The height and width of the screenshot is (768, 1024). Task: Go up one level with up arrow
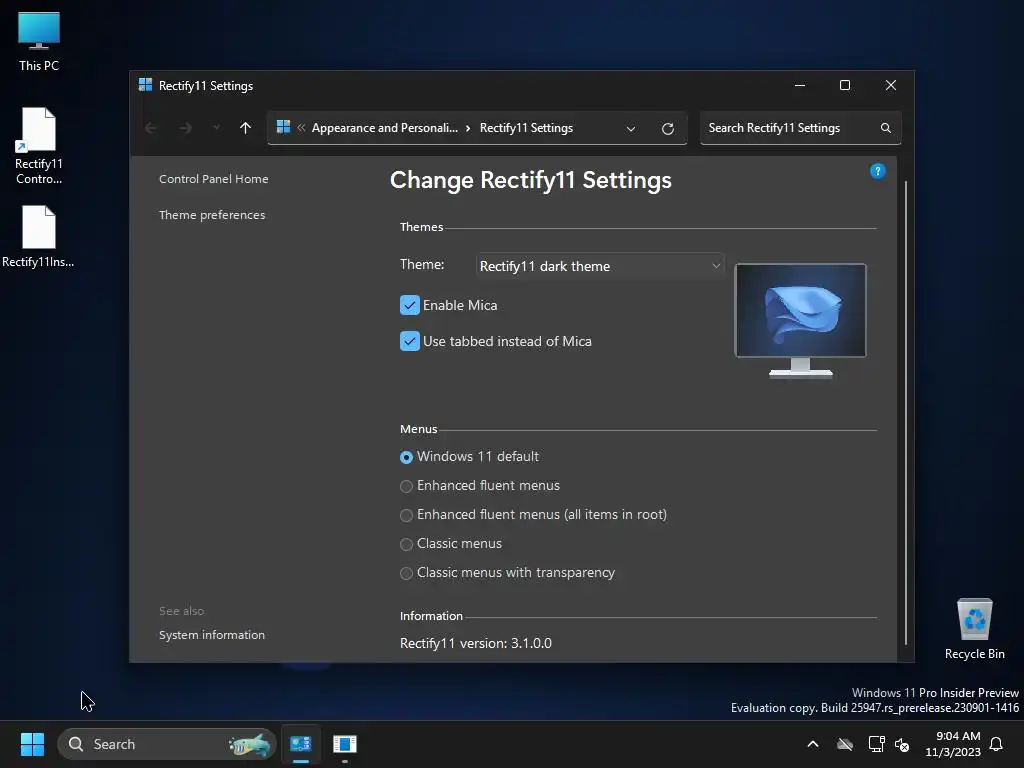click(245, 128)
